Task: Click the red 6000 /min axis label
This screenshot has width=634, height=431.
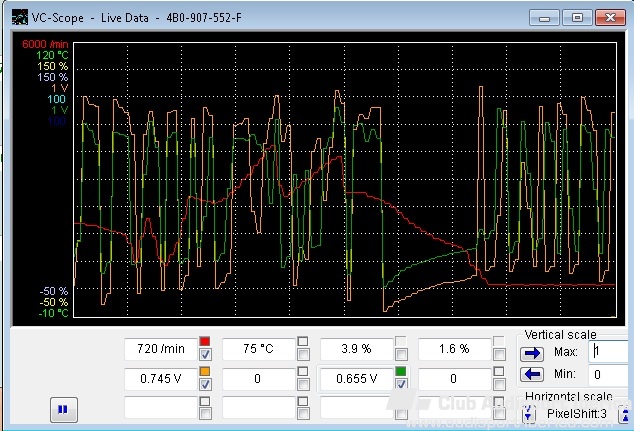Action: point(45,44)
